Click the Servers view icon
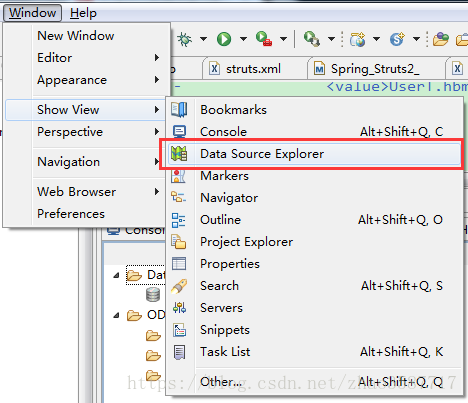This screenshot has height=403, width=468. pos(179,308)
